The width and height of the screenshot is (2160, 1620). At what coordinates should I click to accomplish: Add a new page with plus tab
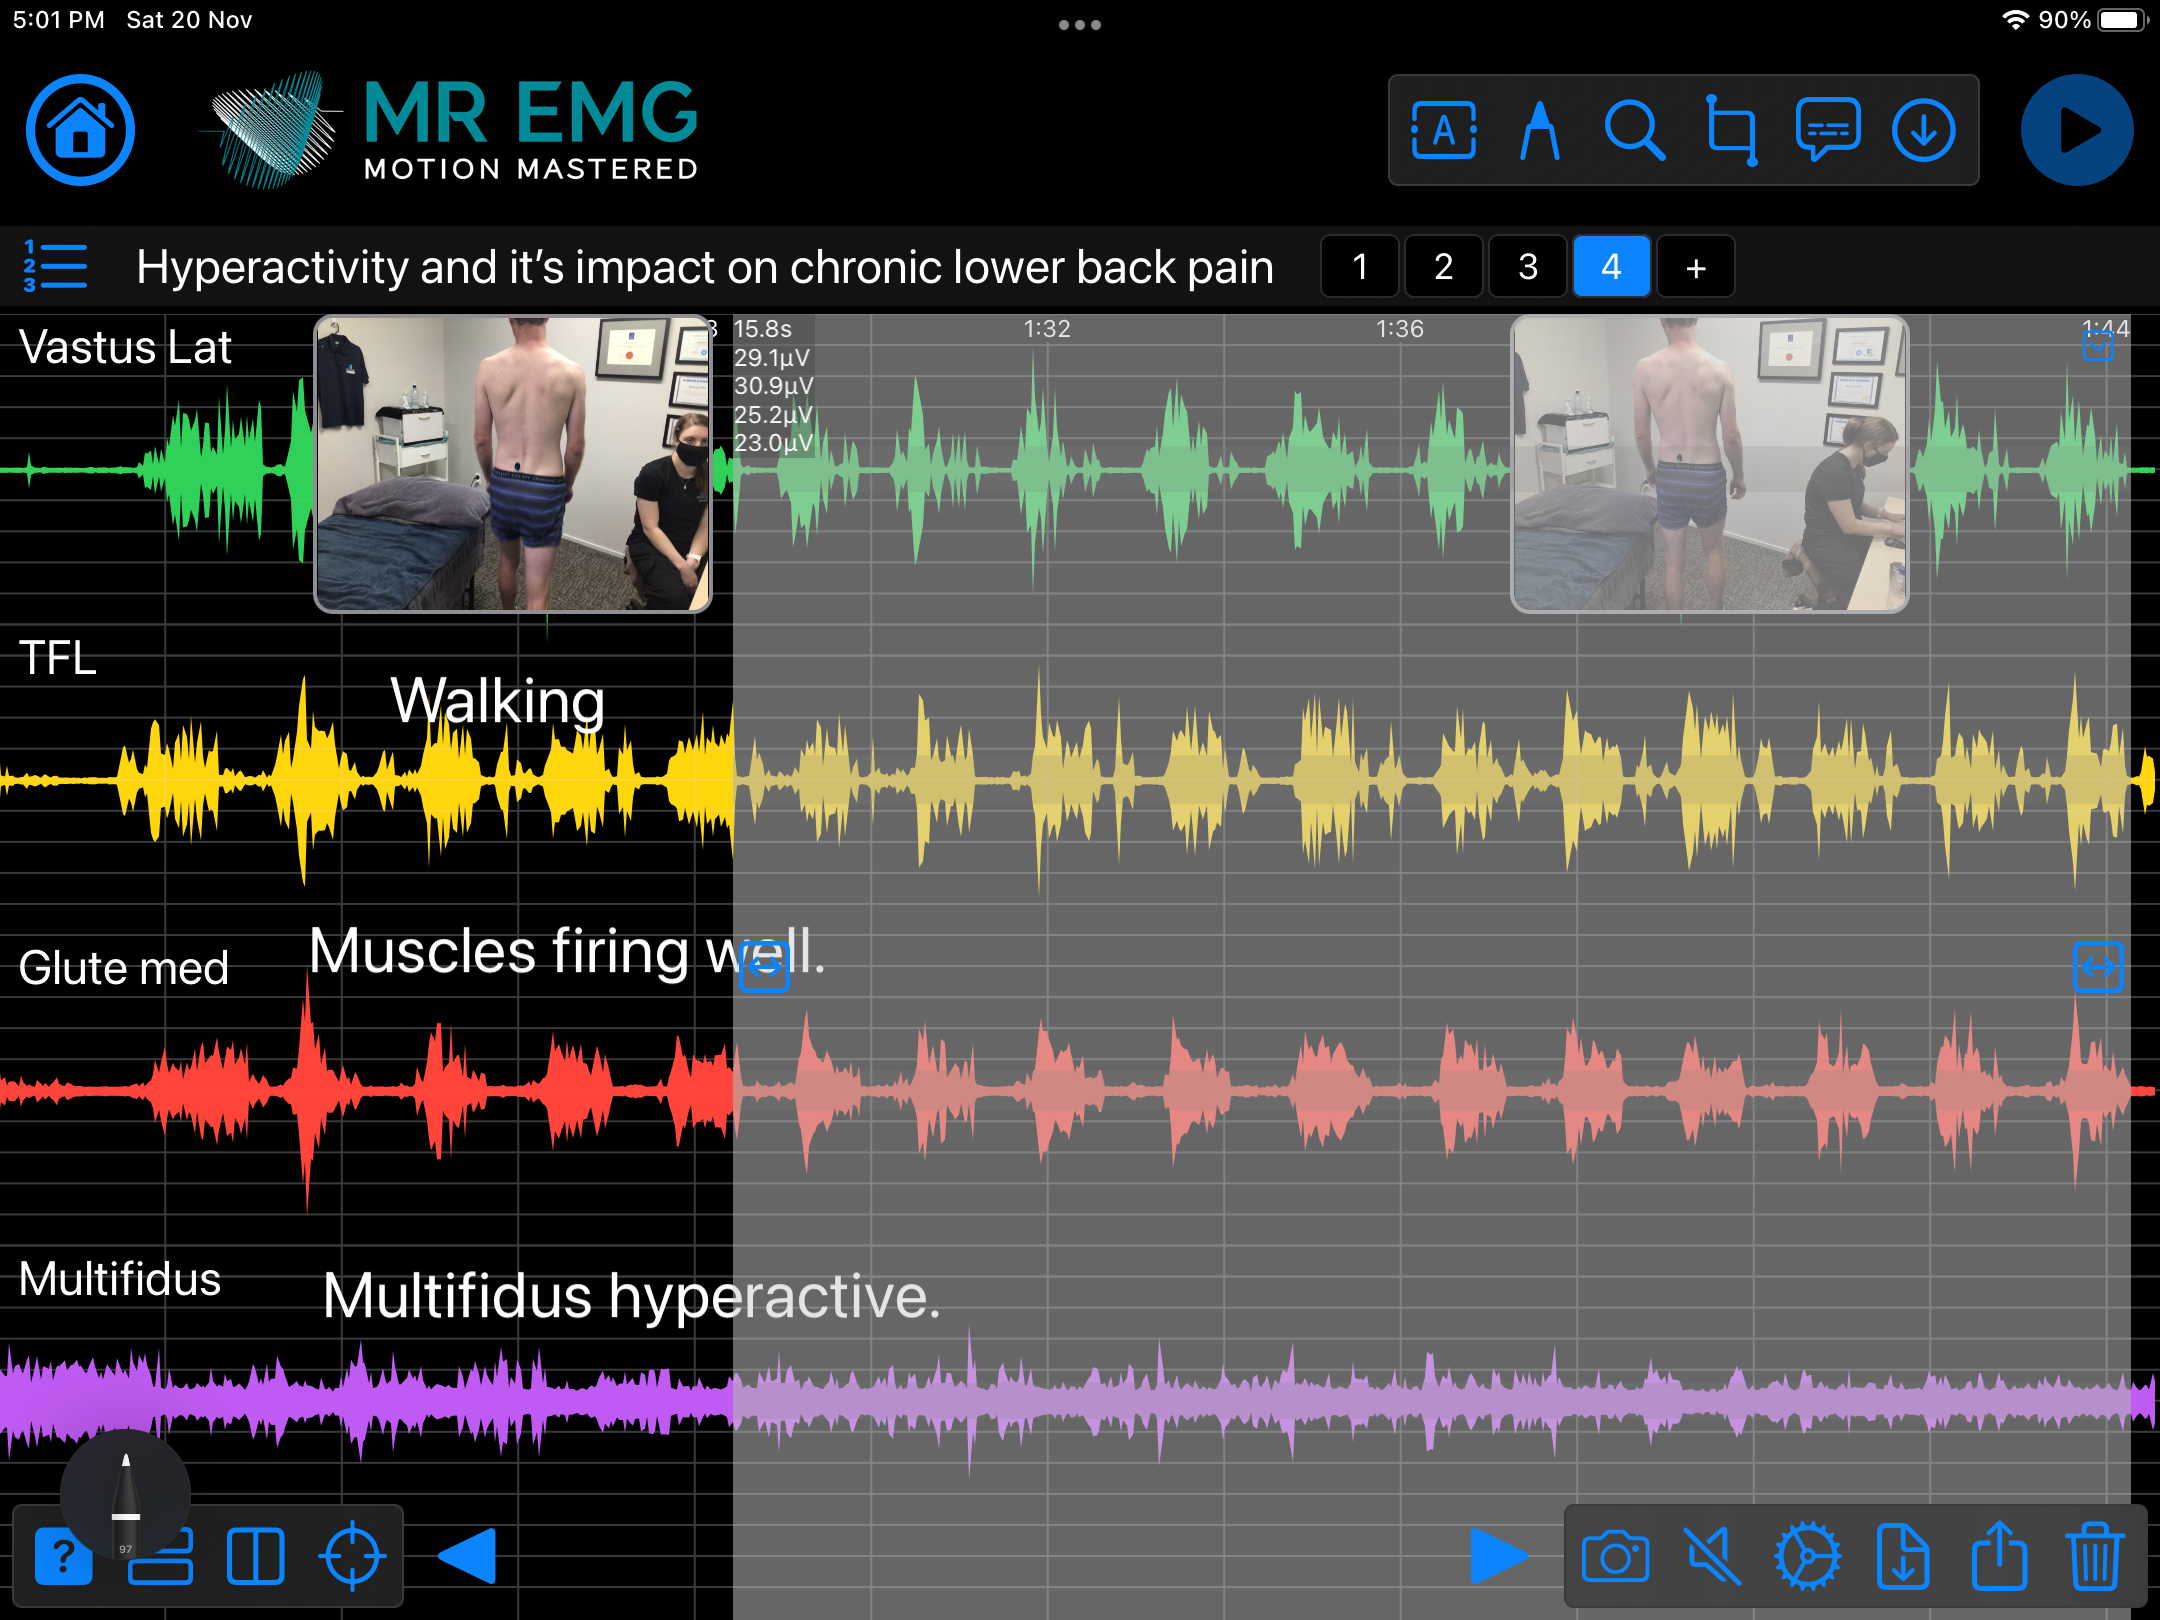click(1695, 267)
